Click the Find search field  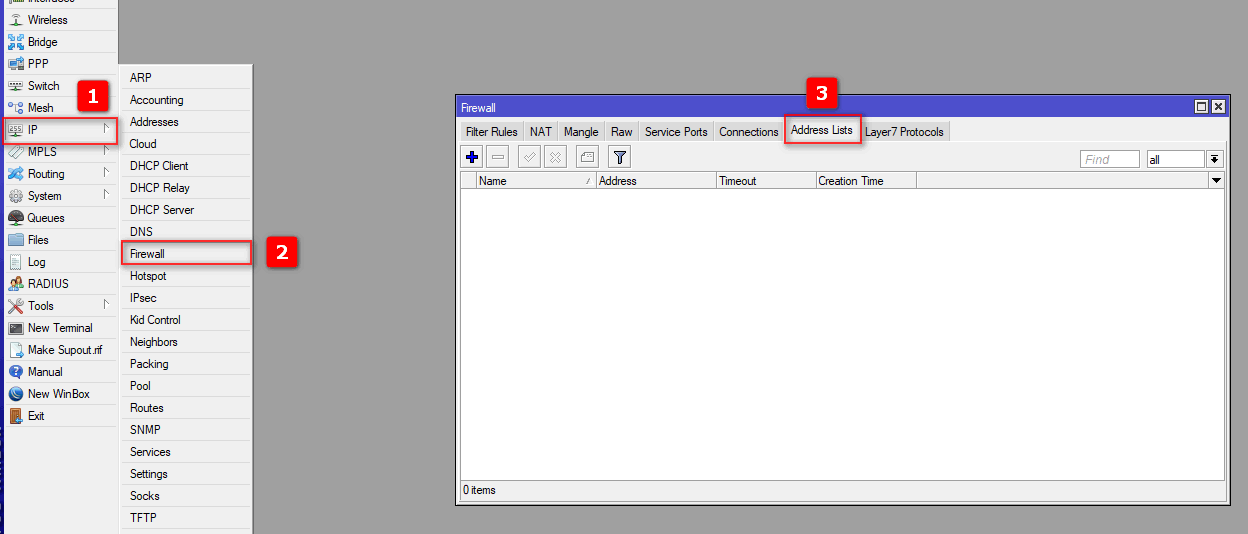(x=1109, y=159)
